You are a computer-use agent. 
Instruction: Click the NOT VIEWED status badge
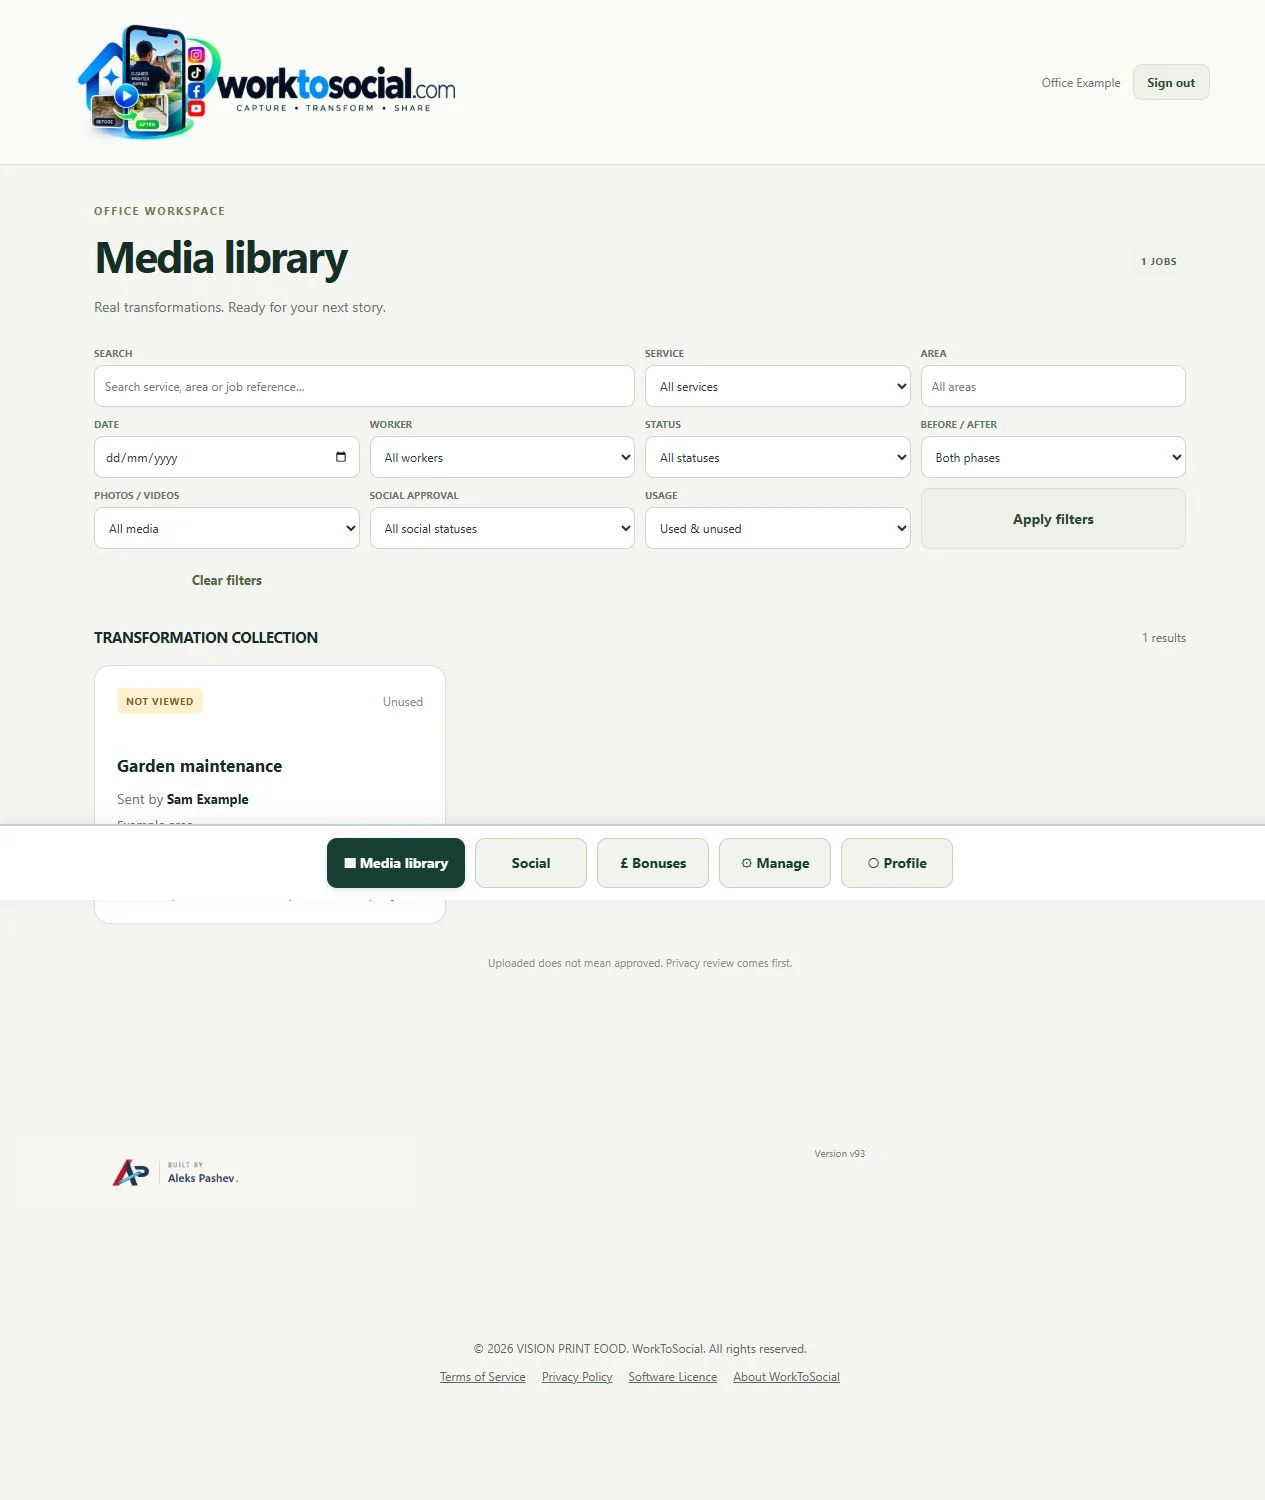click(x=160, y=701)
